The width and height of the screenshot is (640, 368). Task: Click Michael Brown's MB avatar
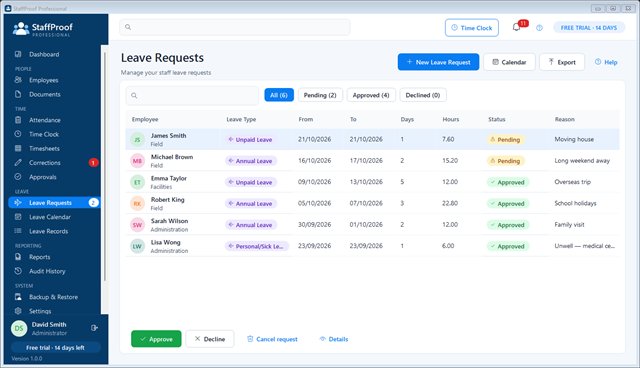pos(138,161)
